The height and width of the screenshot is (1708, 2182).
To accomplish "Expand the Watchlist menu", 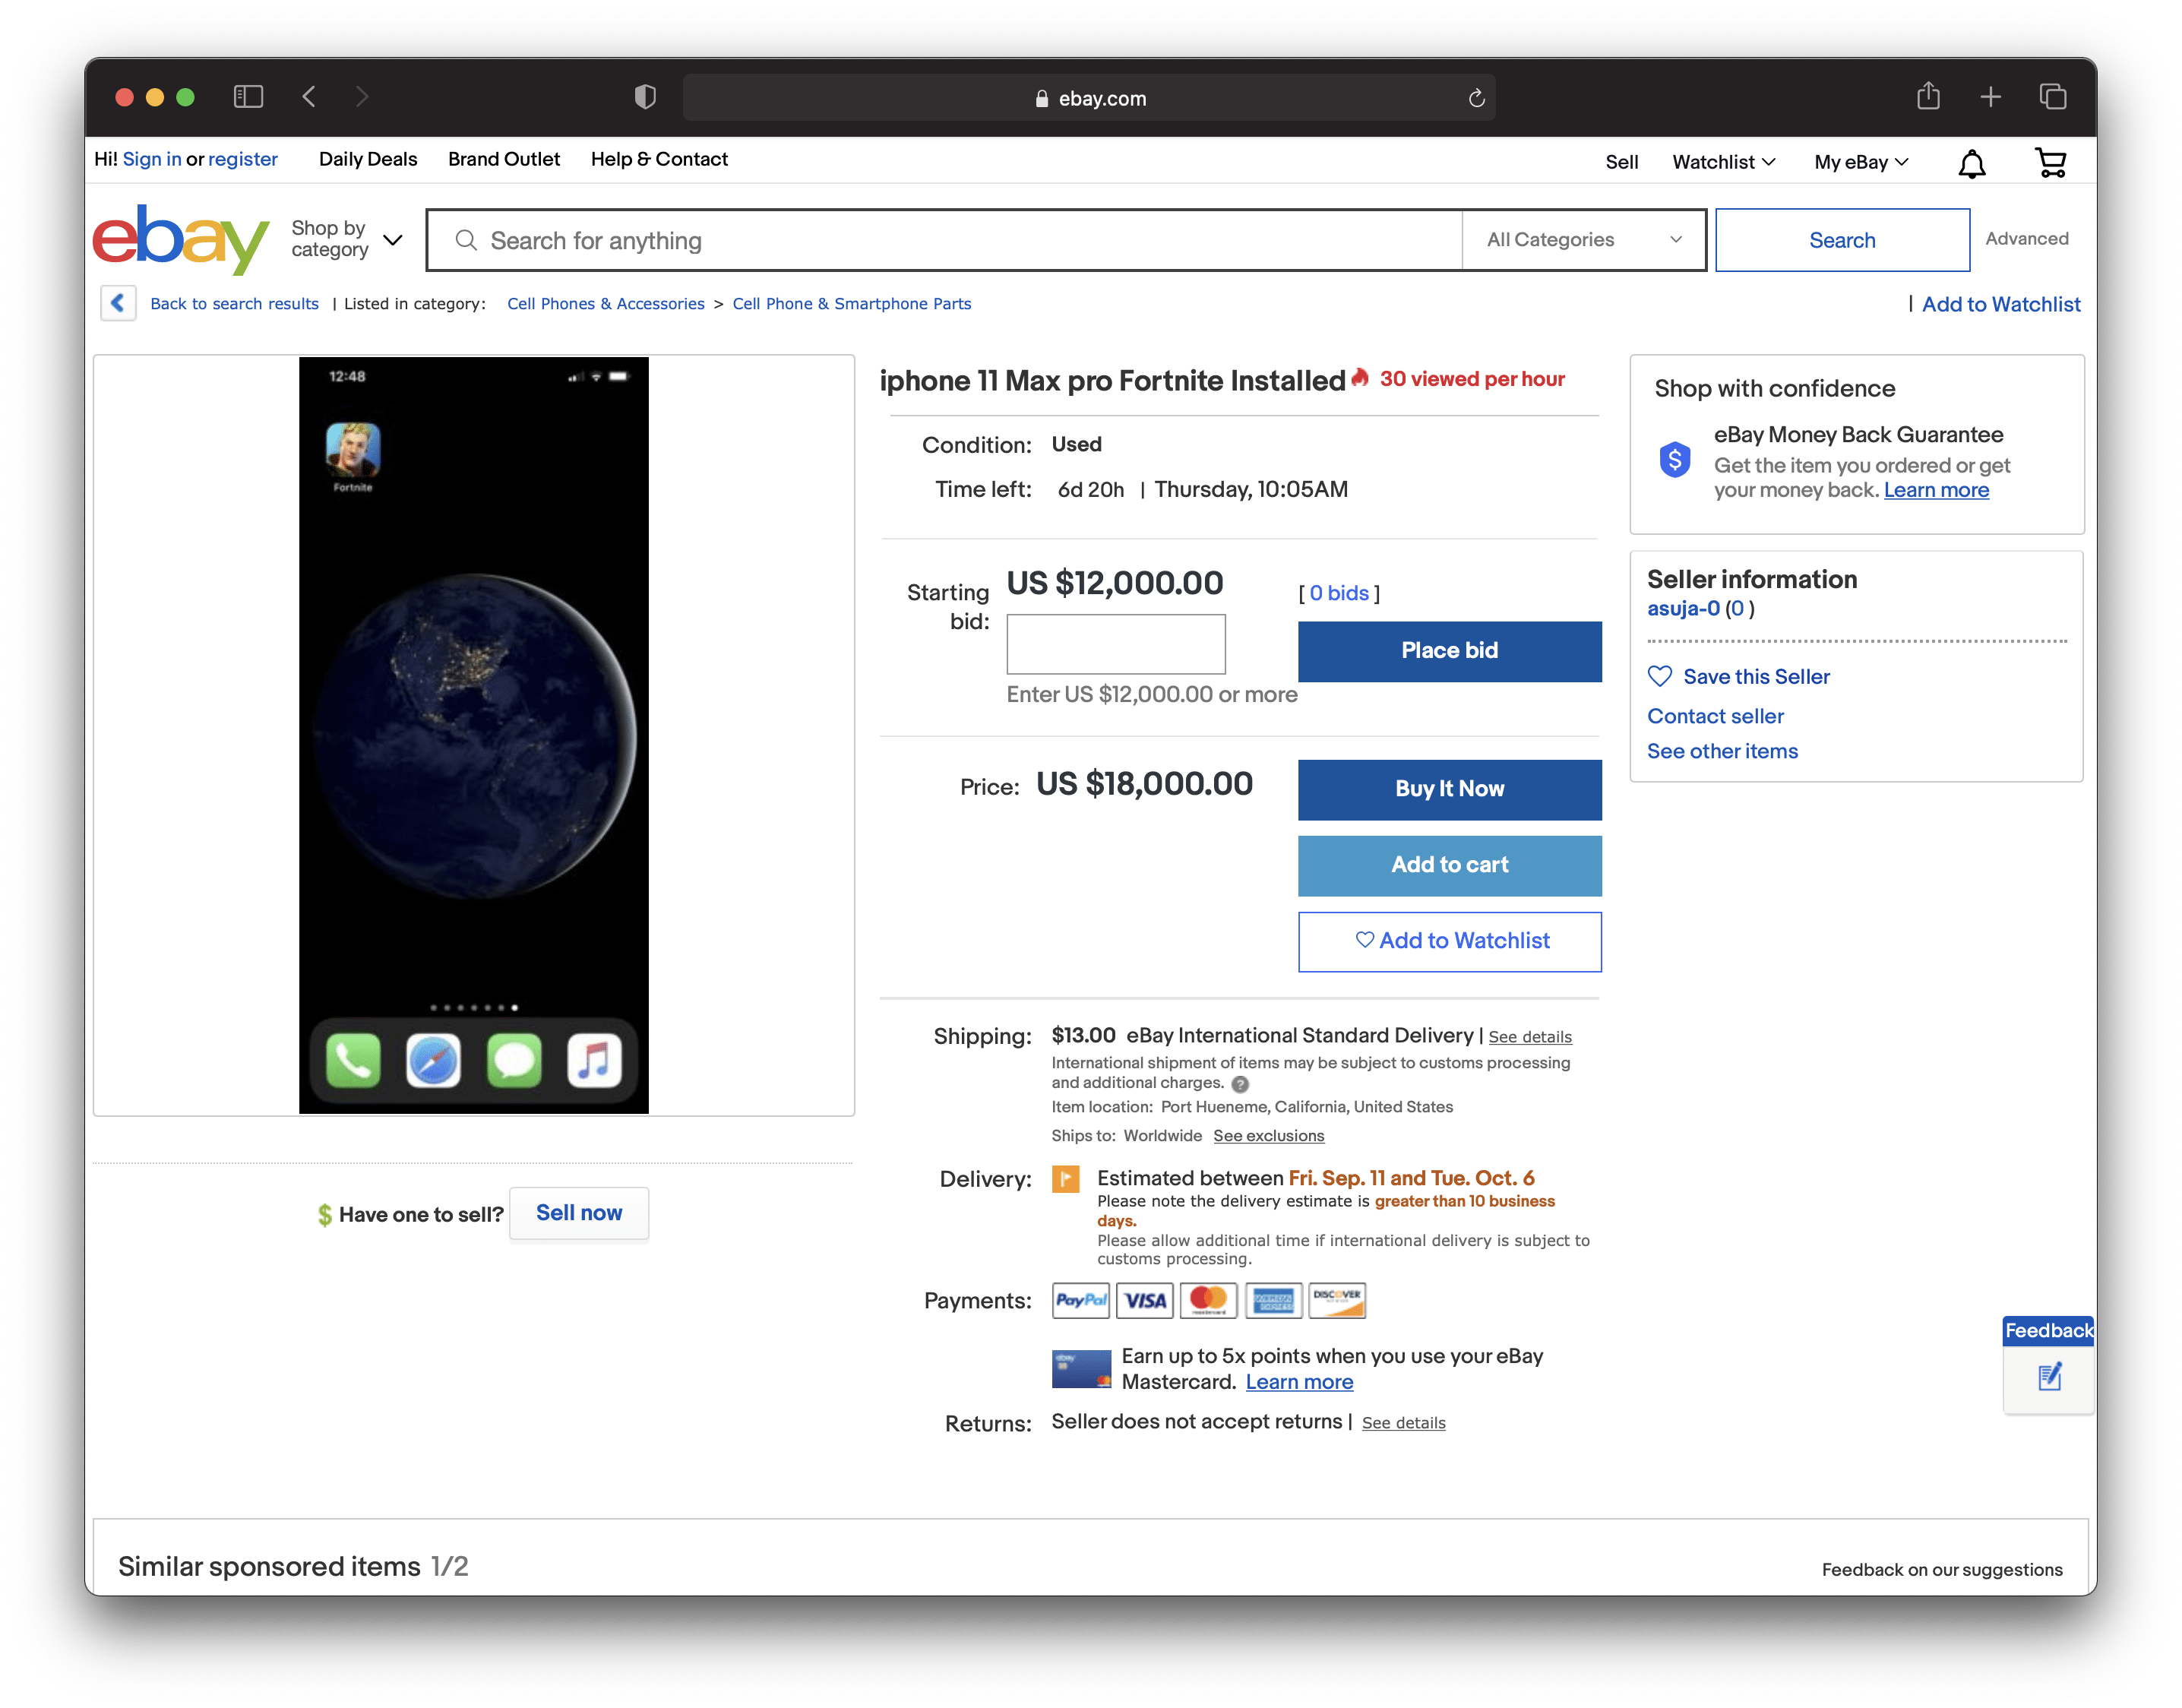I will pos(1723,162).
